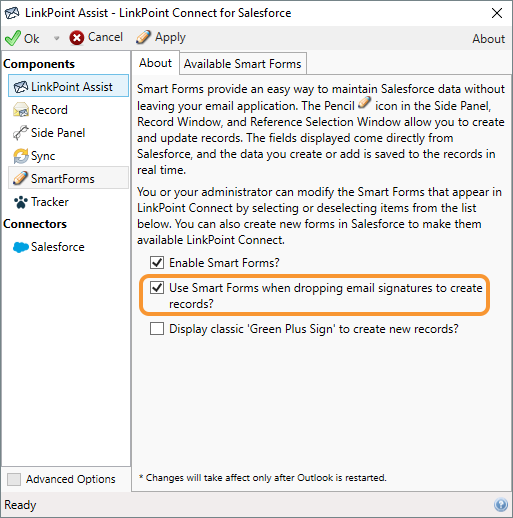
Task: Click the Apply pencil icon
Action: point(143,37)
